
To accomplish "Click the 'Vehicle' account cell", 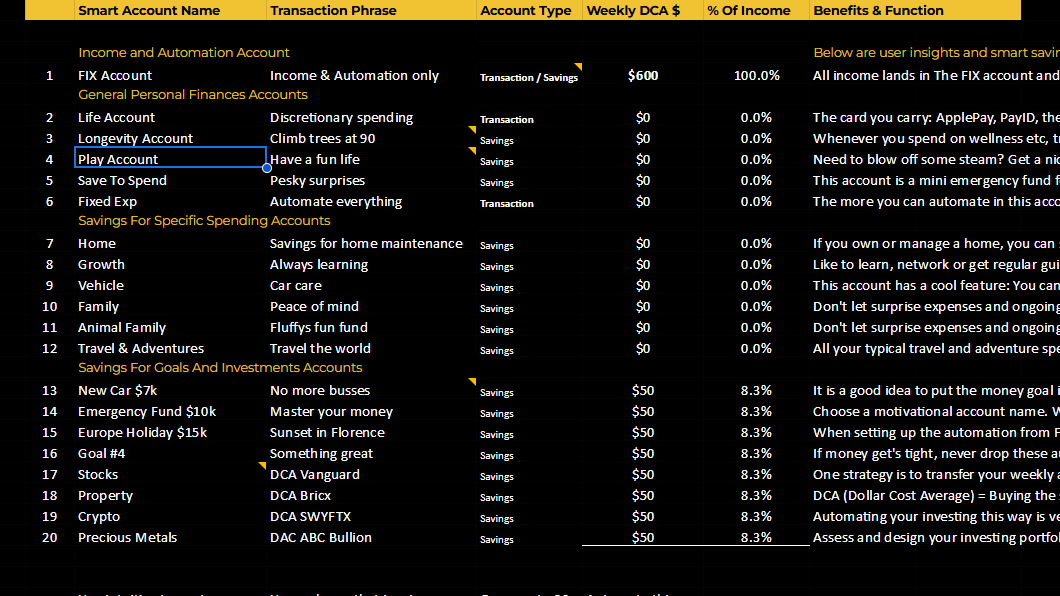I will (x=170, y=285).
